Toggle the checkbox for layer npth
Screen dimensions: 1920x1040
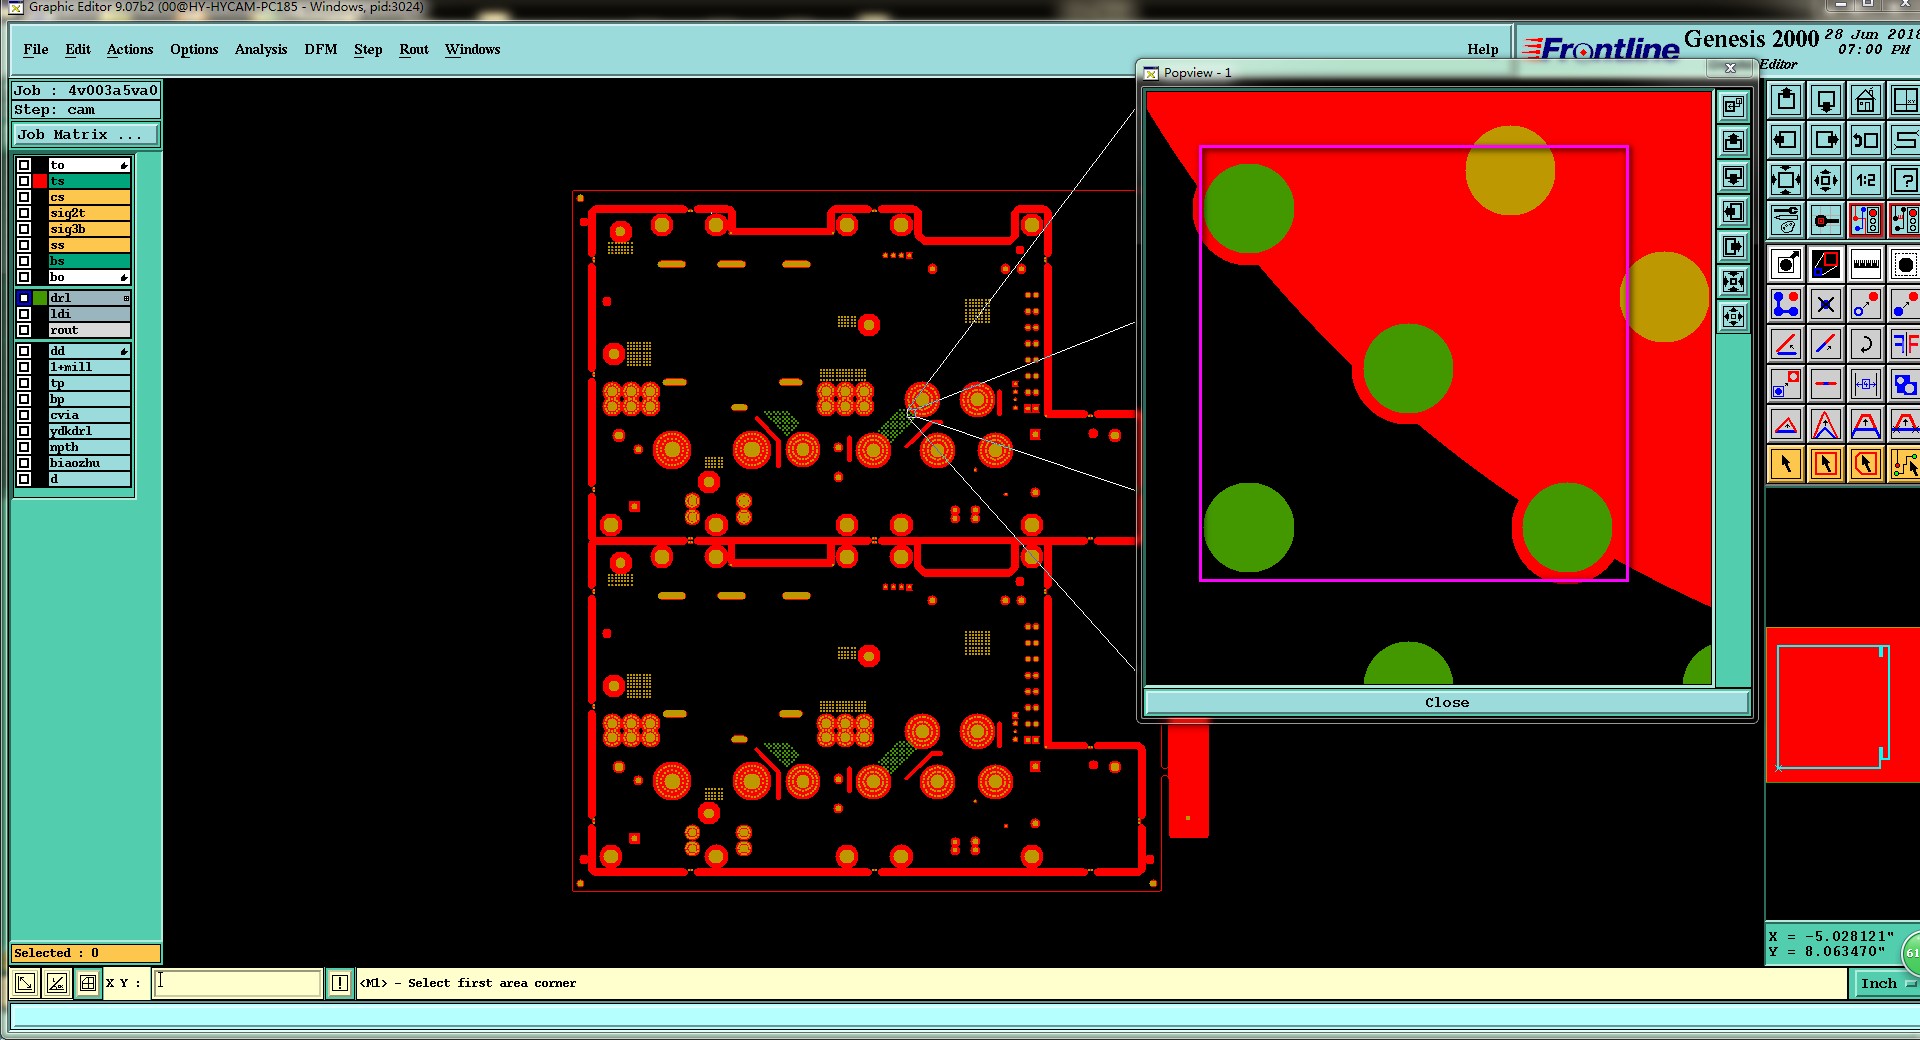click(x=24, y=447)
